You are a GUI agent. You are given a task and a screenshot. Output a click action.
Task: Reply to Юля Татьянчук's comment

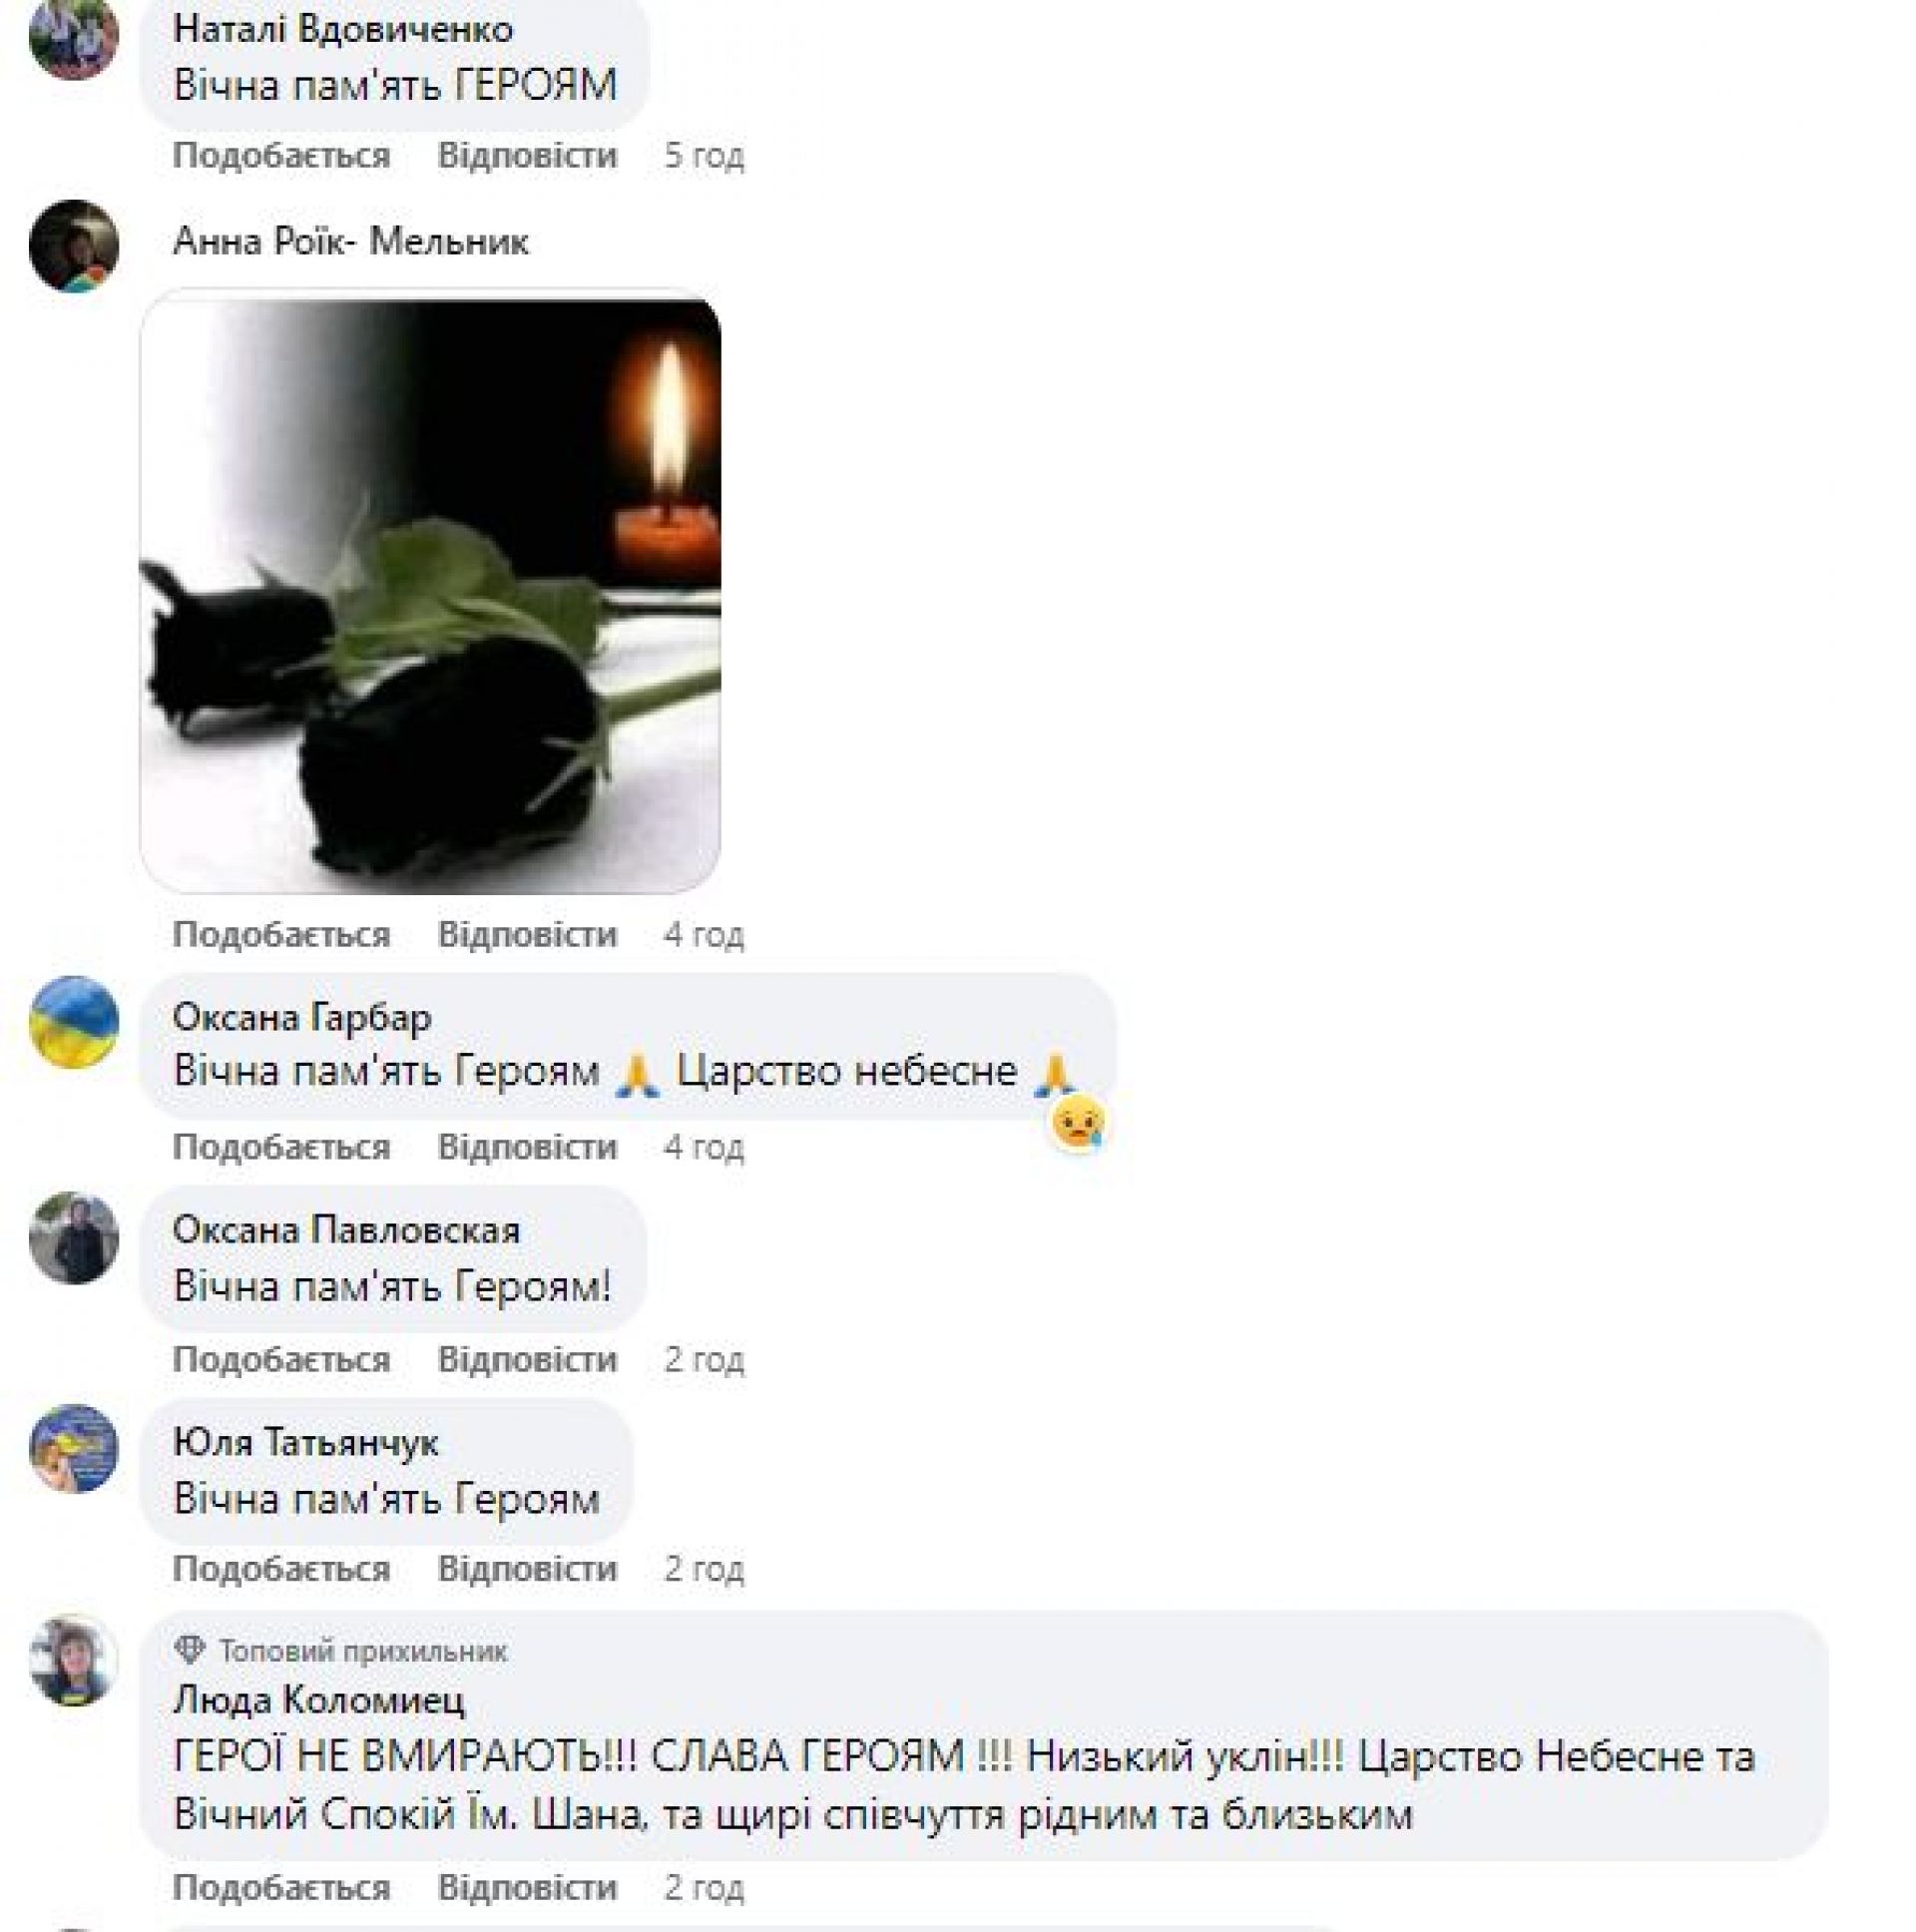click(x=527, y=1568)
